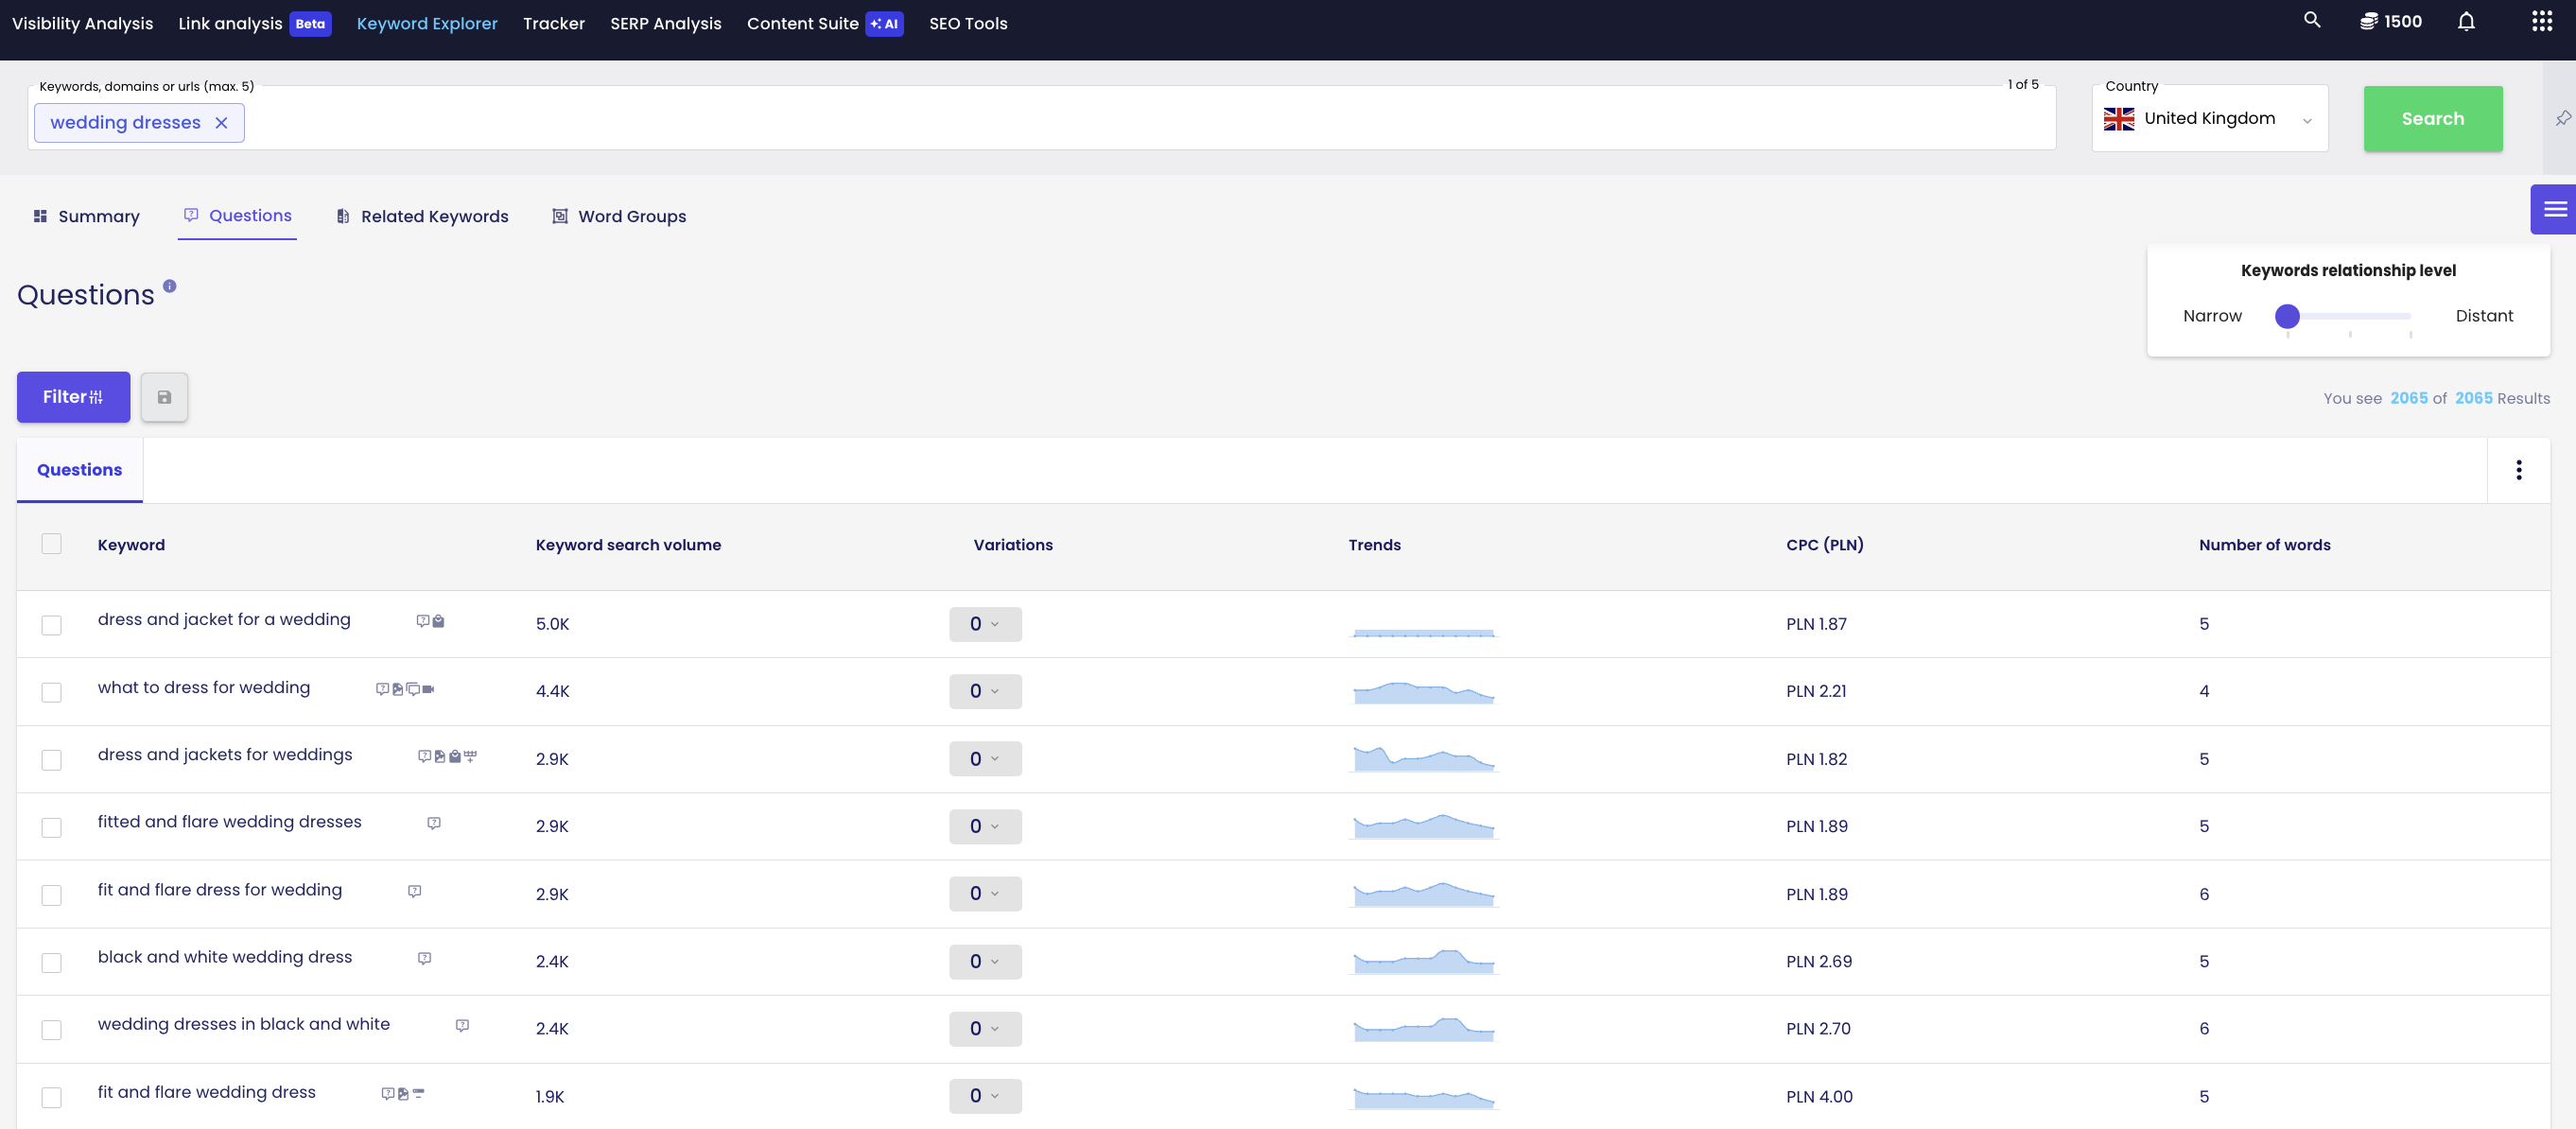Expand variations for fitted and flare wedding dresses
2576x1129 pixels.
pyautogui.click(x=984, y=826)
